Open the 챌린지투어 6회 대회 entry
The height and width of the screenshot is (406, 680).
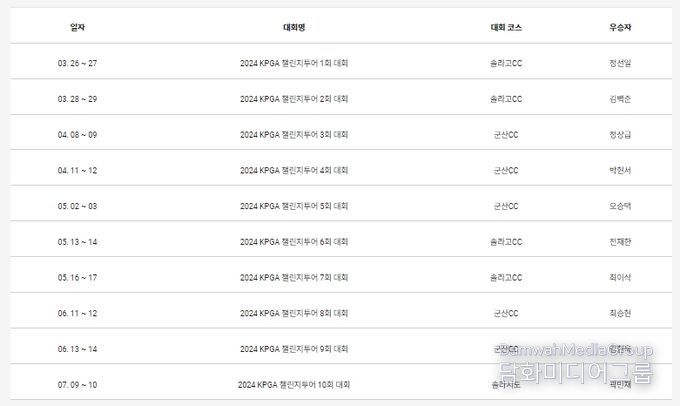294,242
